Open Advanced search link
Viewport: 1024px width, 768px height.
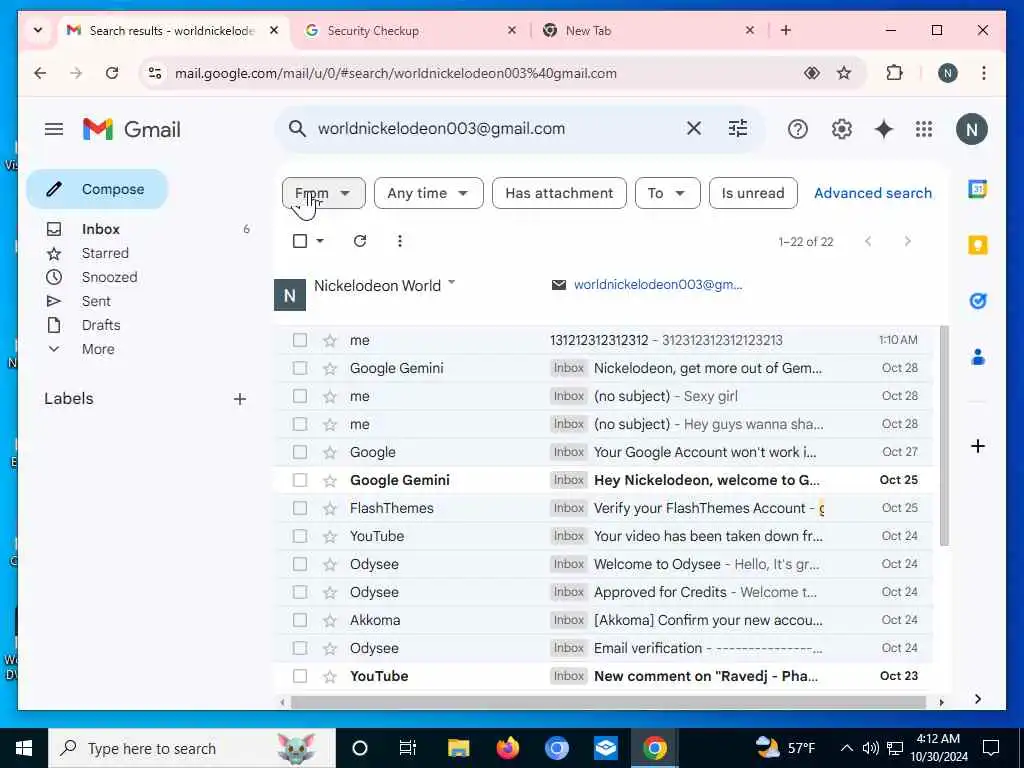[872, 193]
